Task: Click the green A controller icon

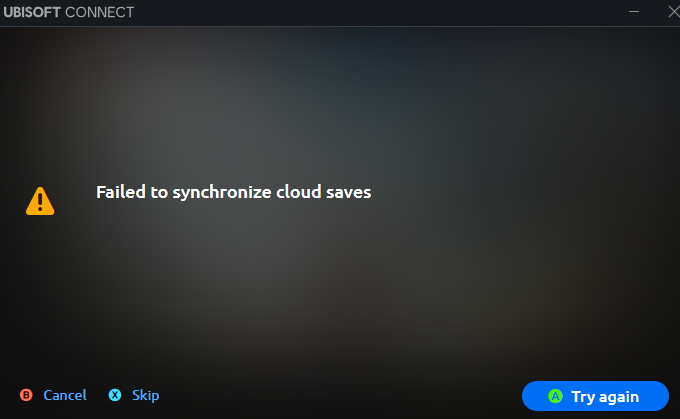Action: tap(555, 396)
